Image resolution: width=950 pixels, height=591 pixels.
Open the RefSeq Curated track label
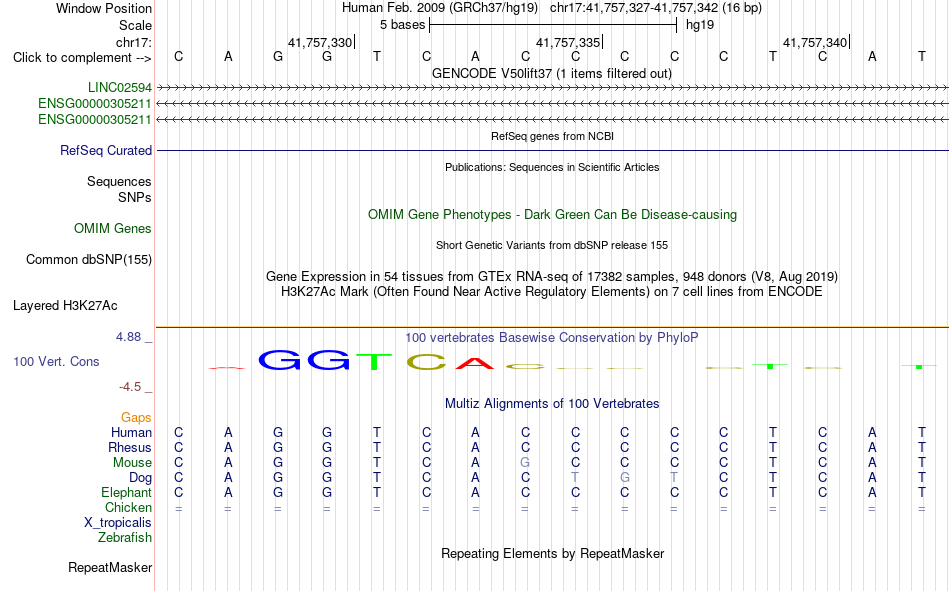coord(106,150)
